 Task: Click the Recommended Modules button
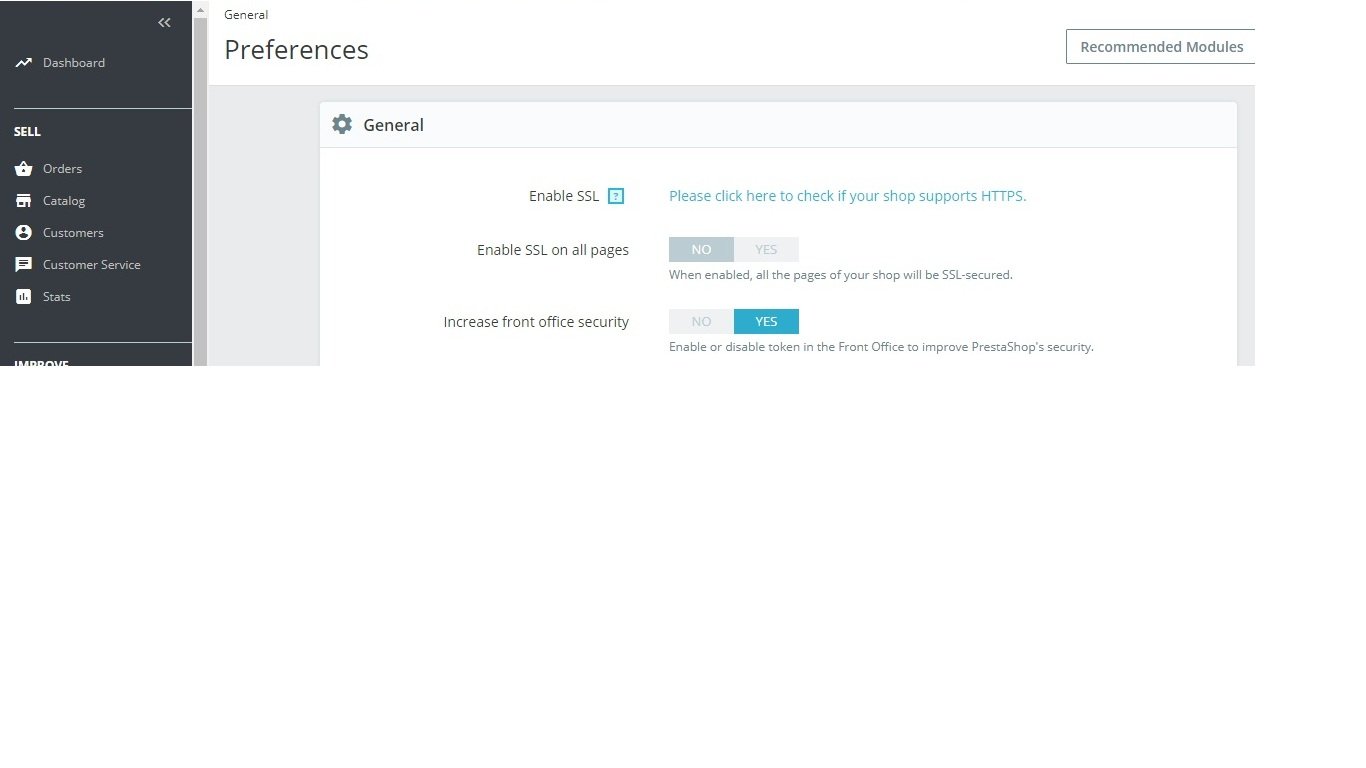(x=1160, y=47)
